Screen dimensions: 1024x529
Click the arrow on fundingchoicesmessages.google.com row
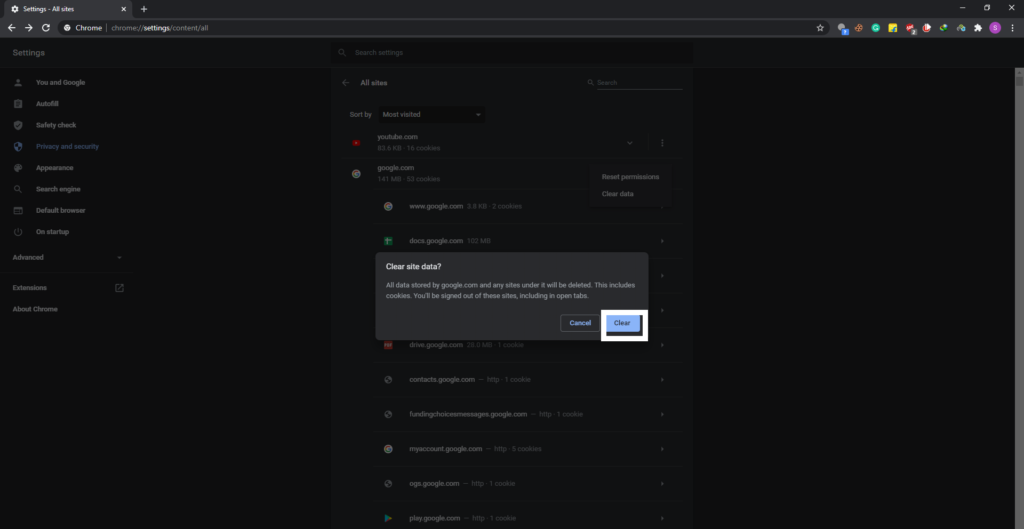click(x=662, y=414)
